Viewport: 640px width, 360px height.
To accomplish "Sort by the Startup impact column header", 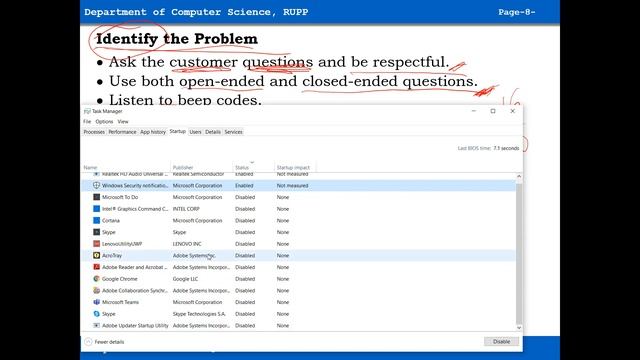I will 295,167.
